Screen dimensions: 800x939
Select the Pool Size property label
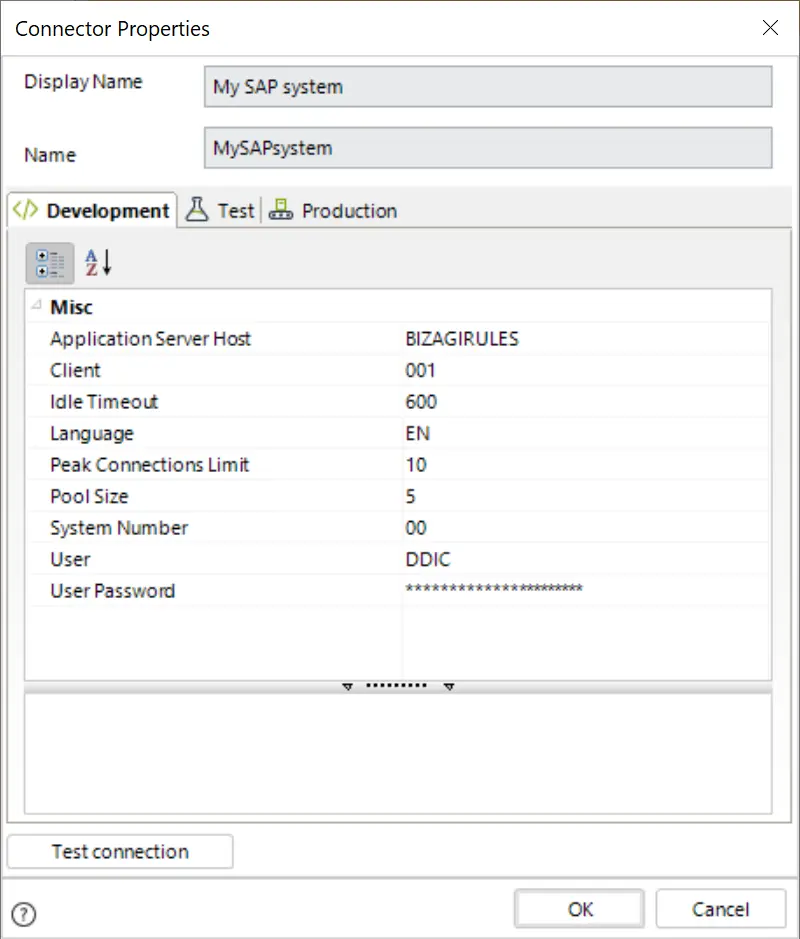coord(89,496)
